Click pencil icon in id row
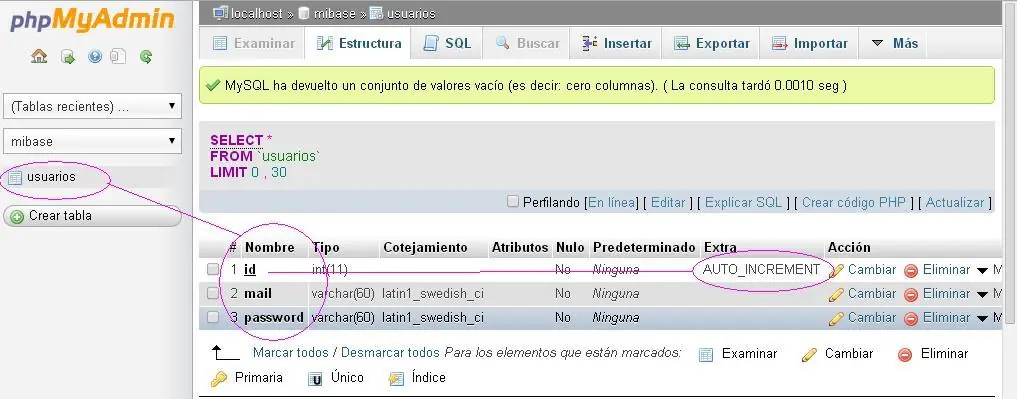The image size is (1017, 399). pyautogui.click(x=837, y=270)
